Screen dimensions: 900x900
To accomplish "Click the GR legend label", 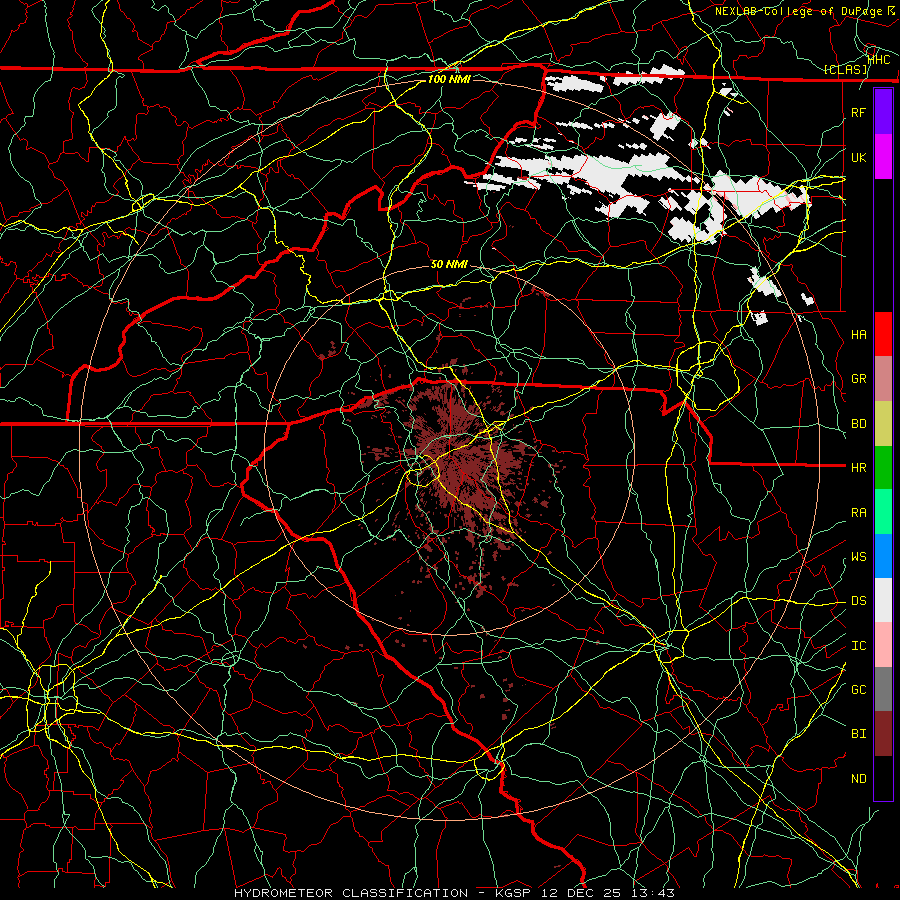I will [858, 379].
